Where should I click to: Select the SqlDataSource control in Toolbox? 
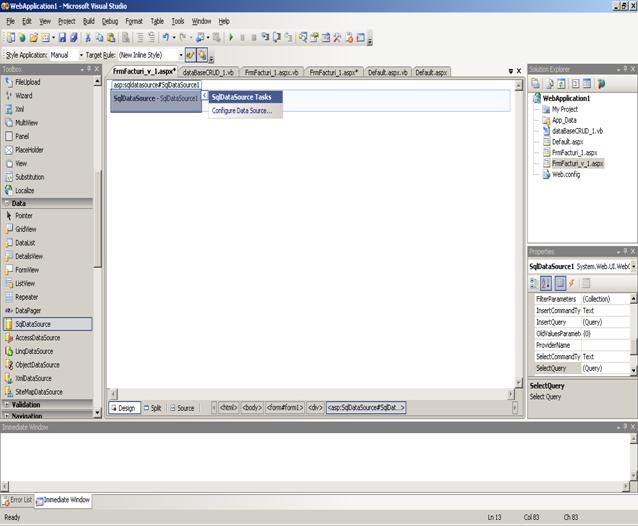click(47, 324)
